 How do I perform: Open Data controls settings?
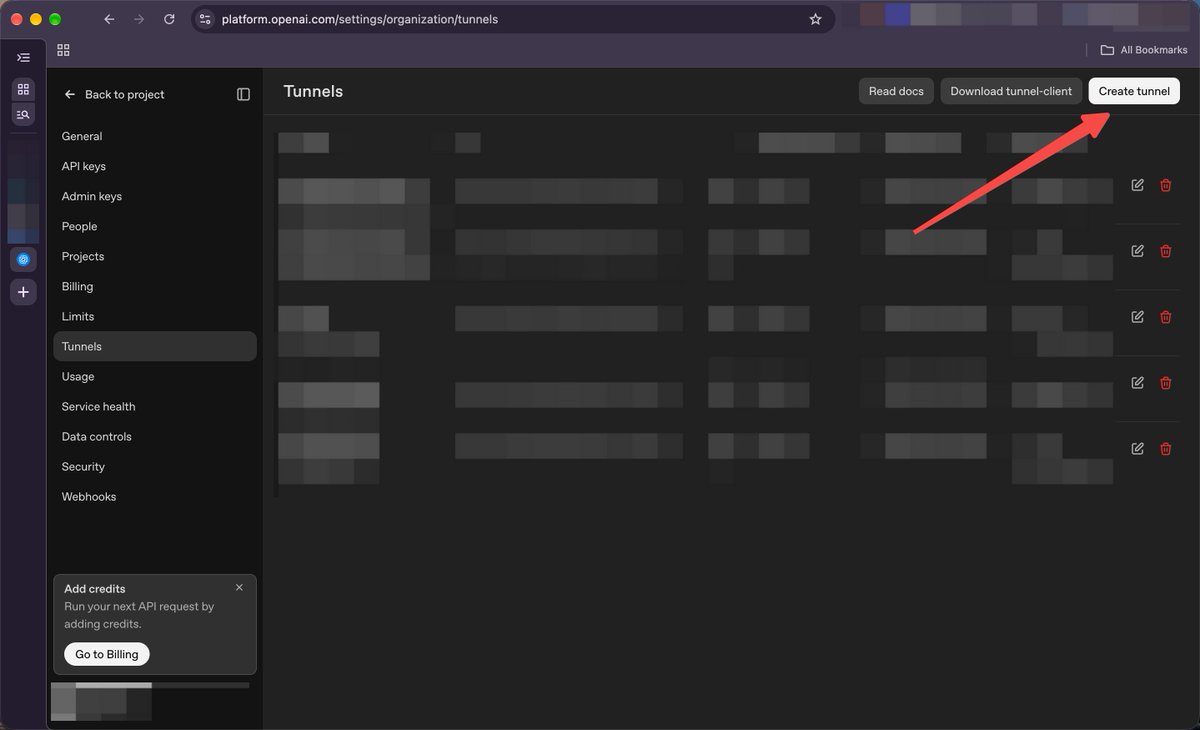155,436
